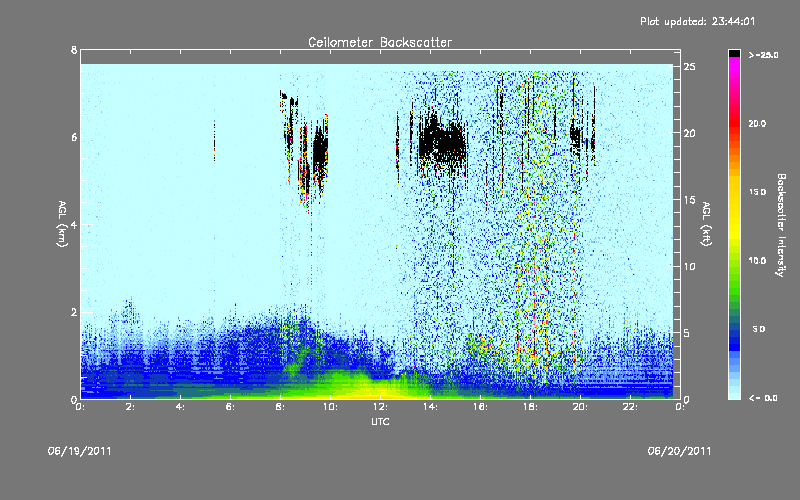Click the 25 kft tick label on right axis
This screenshot has width=800, height=500.
pos(690,67)
